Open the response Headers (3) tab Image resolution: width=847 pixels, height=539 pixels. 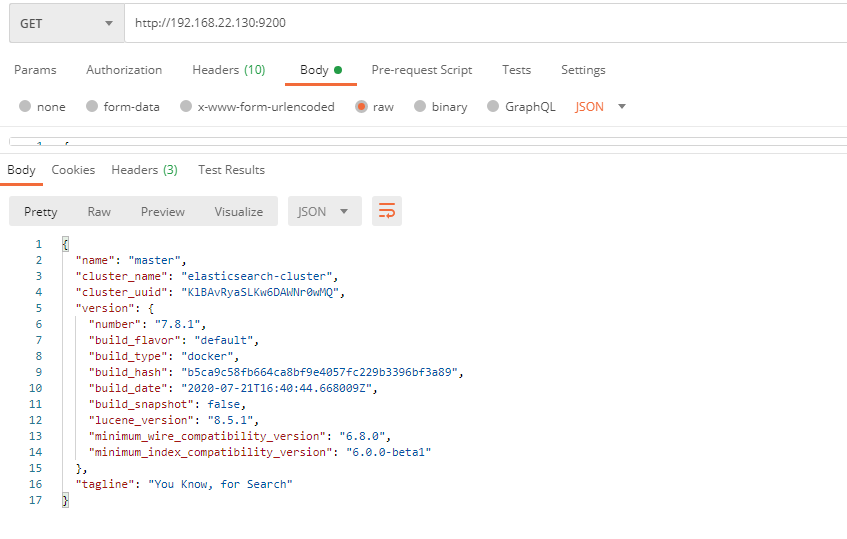pos(144,170)
